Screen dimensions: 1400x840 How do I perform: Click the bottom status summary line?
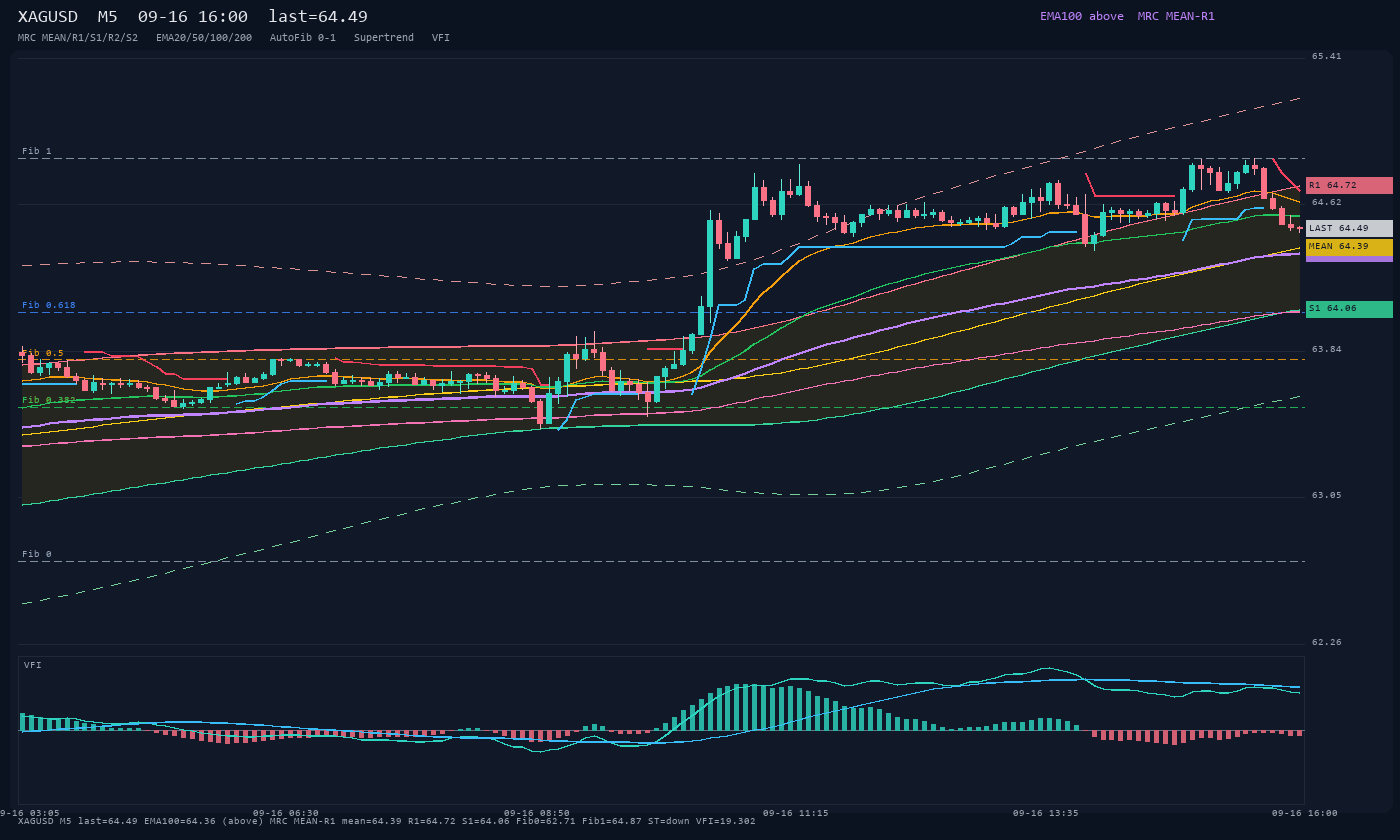coord(387,821)
